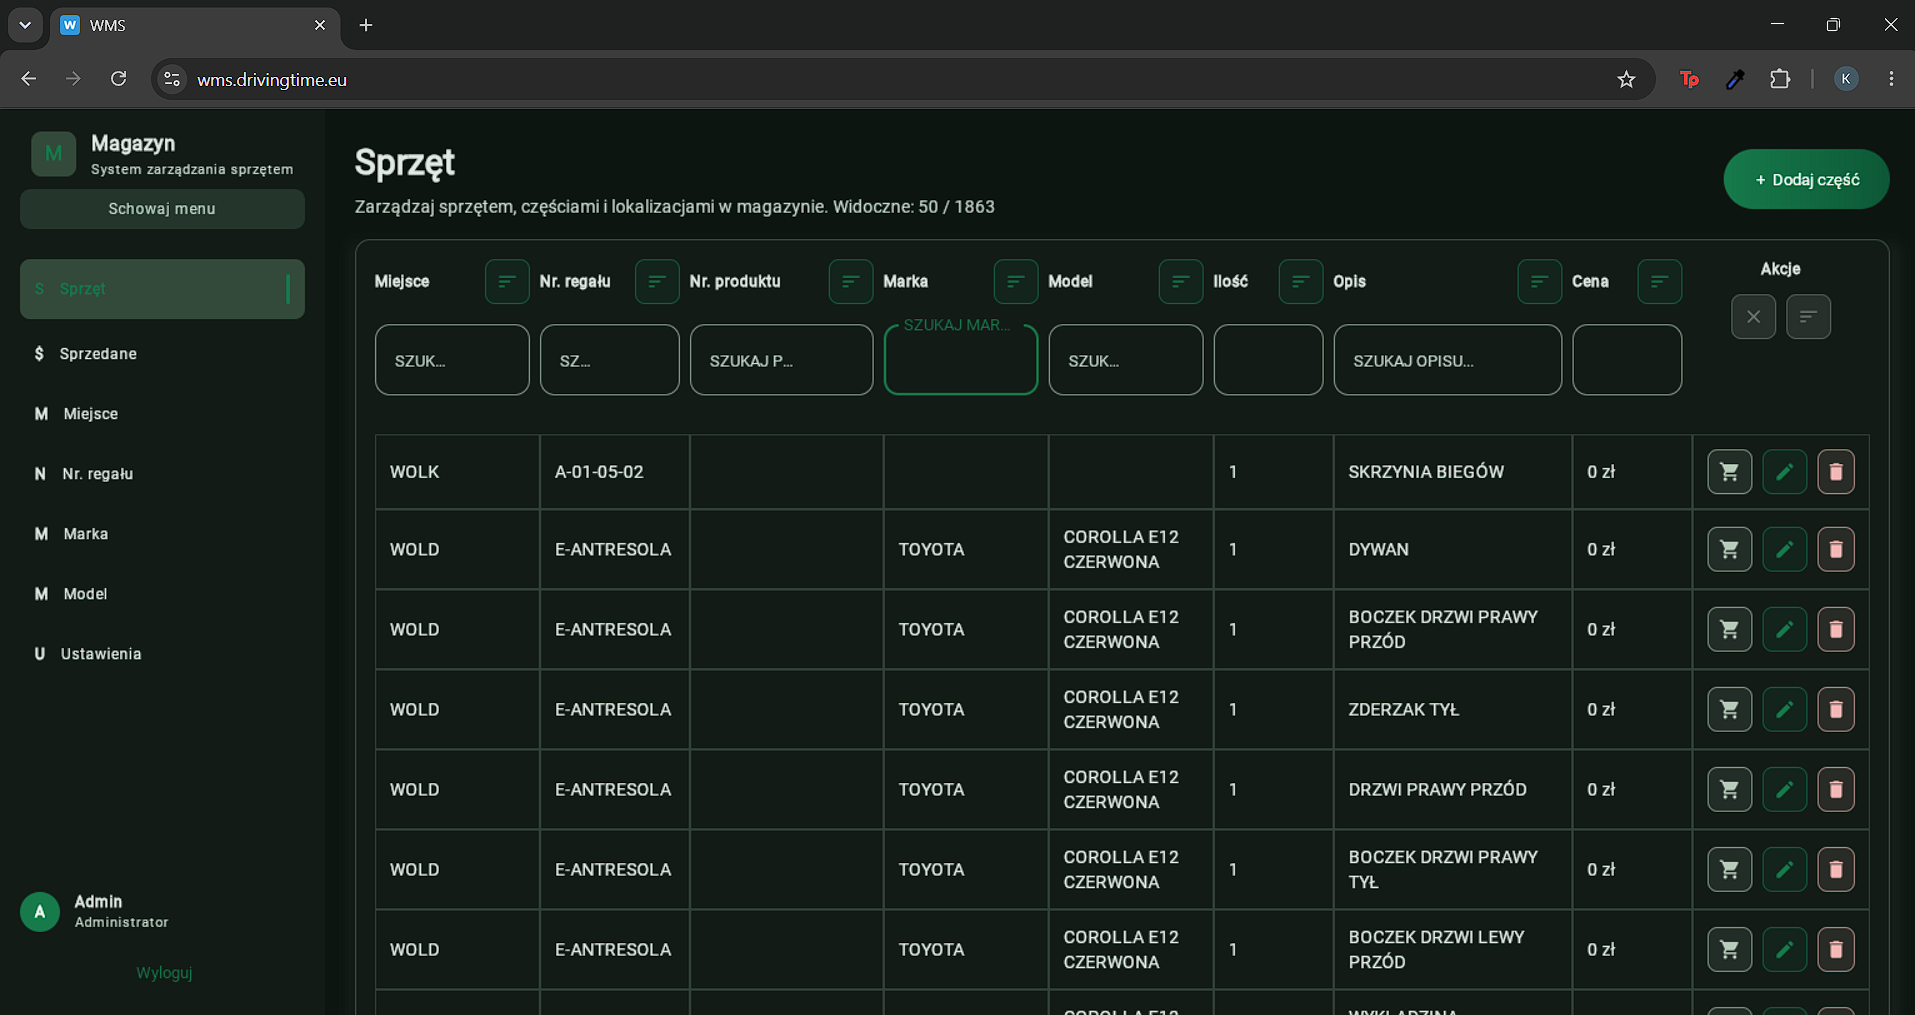Sort by Nr. produktu column
This screenshot has width=1915, height=1015.
pos(851,282)
